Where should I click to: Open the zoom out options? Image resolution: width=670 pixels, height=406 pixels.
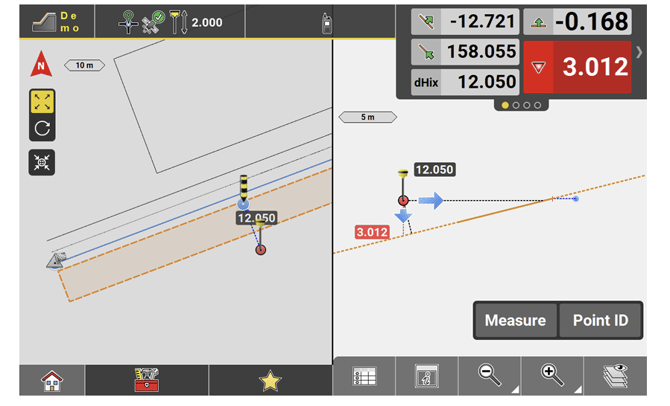point(490,377)
